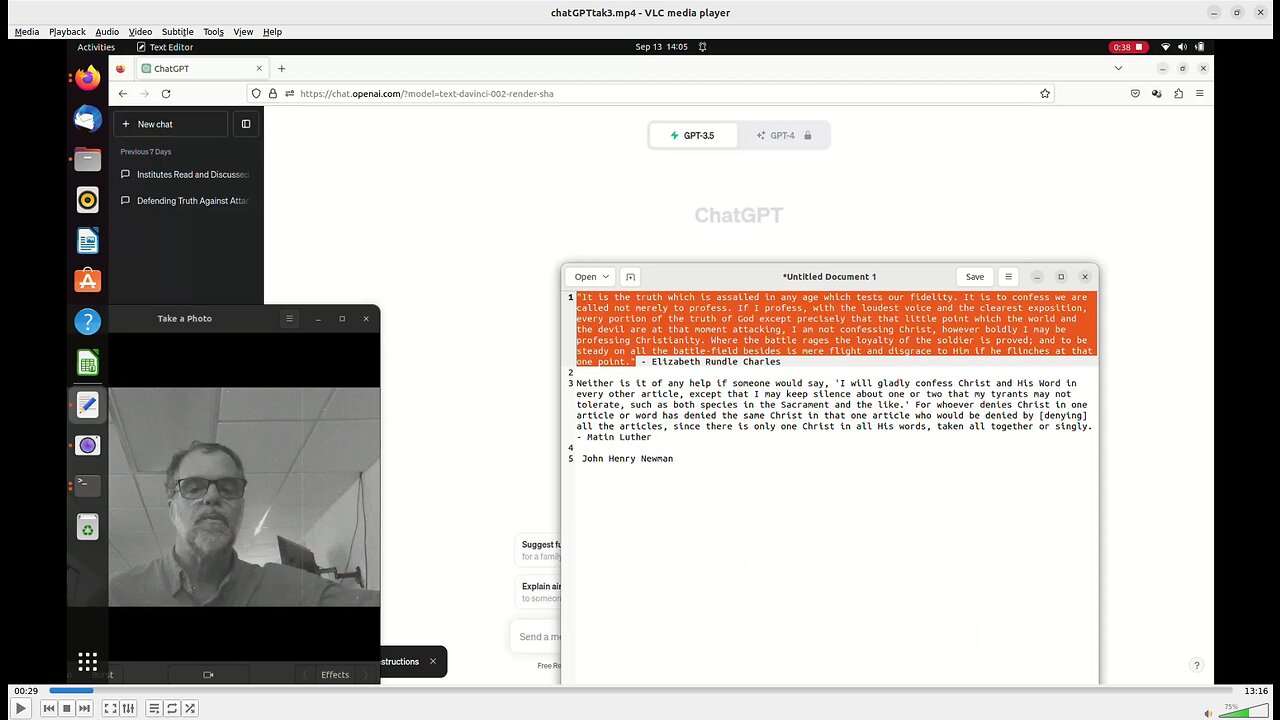Click the Sep 13 14:05 clock
Viewport: 1280px width, 720px height.
click(x=661, y=47)
